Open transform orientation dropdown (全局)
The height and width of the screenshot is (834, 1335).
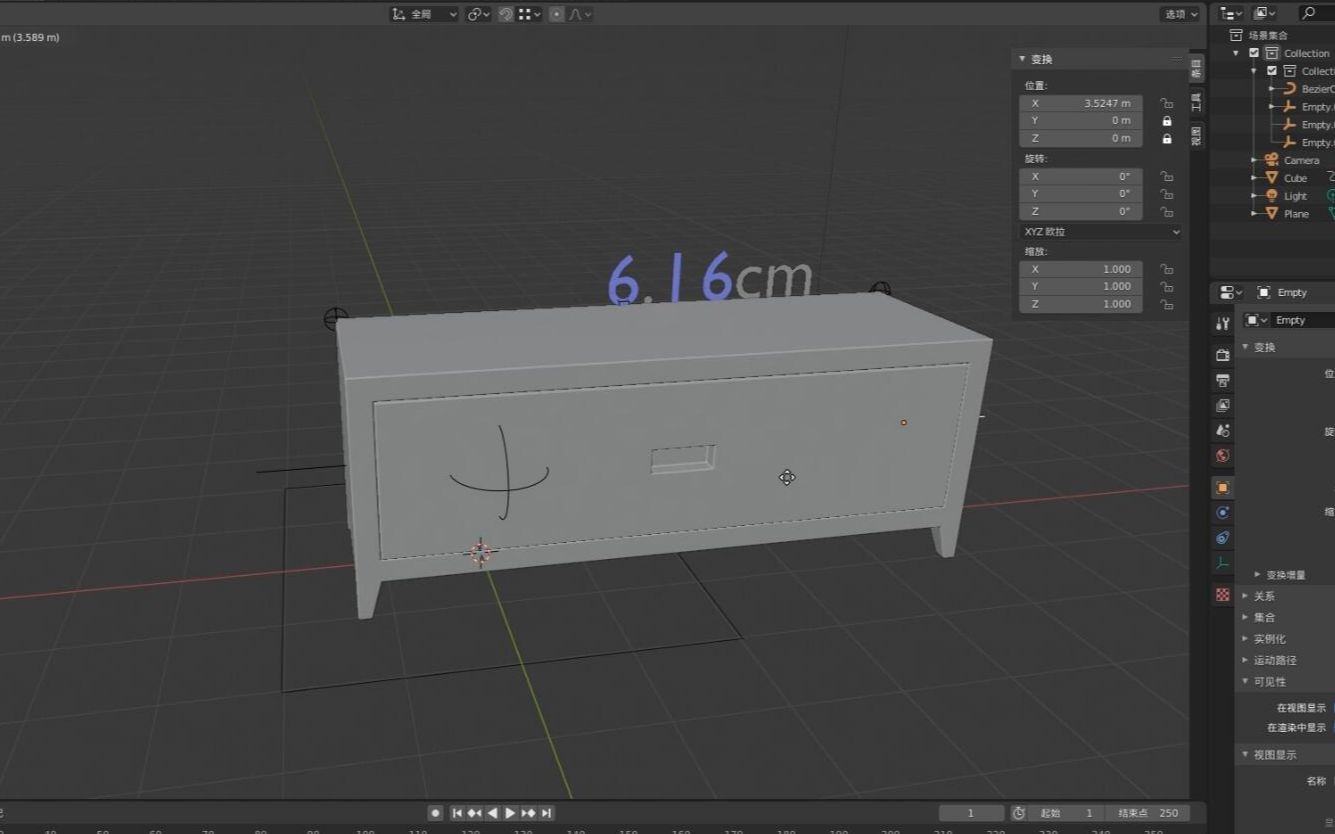(425, 14)
